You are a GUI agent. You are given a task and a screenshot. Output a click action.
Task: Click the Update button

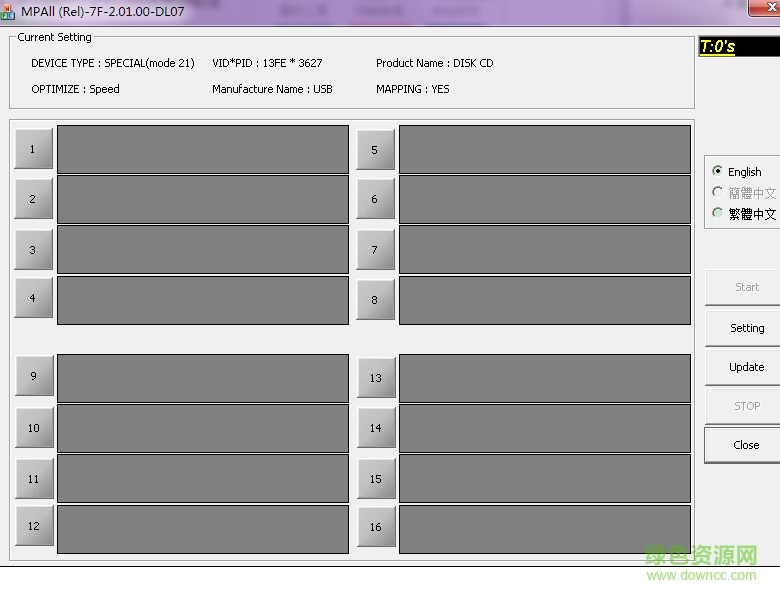745,367
